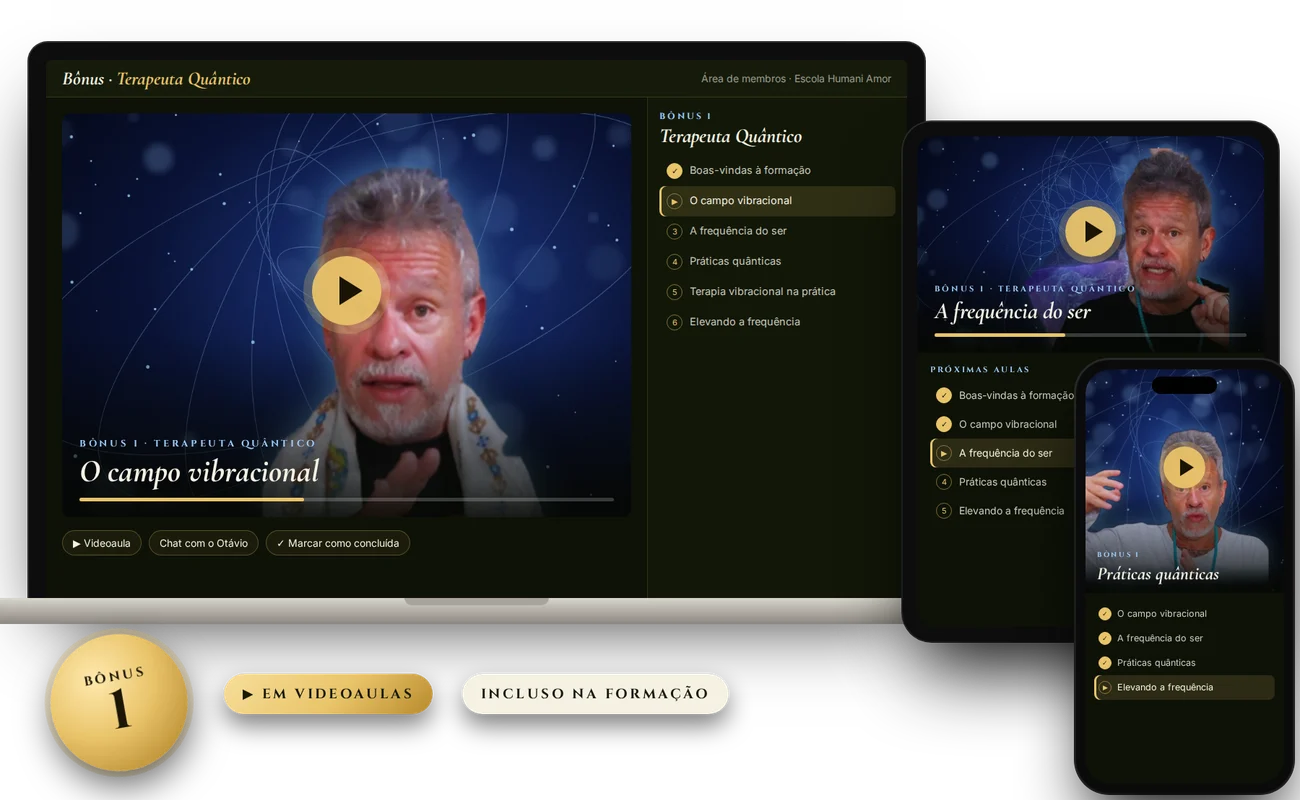The width and height of the screenshot is (1300, 800).
Task: Click checkmark icon beside laptop Boas-vindas à formação
Action: pyautogui.click(x=675, y=171)
